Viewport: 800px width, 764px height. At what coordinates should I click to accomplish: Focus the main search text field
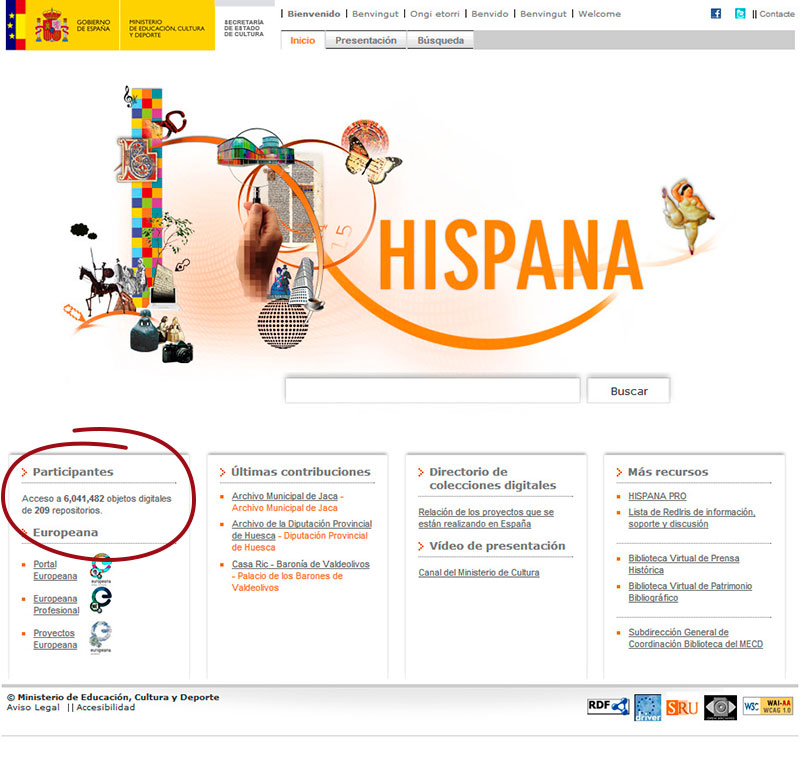433,390
